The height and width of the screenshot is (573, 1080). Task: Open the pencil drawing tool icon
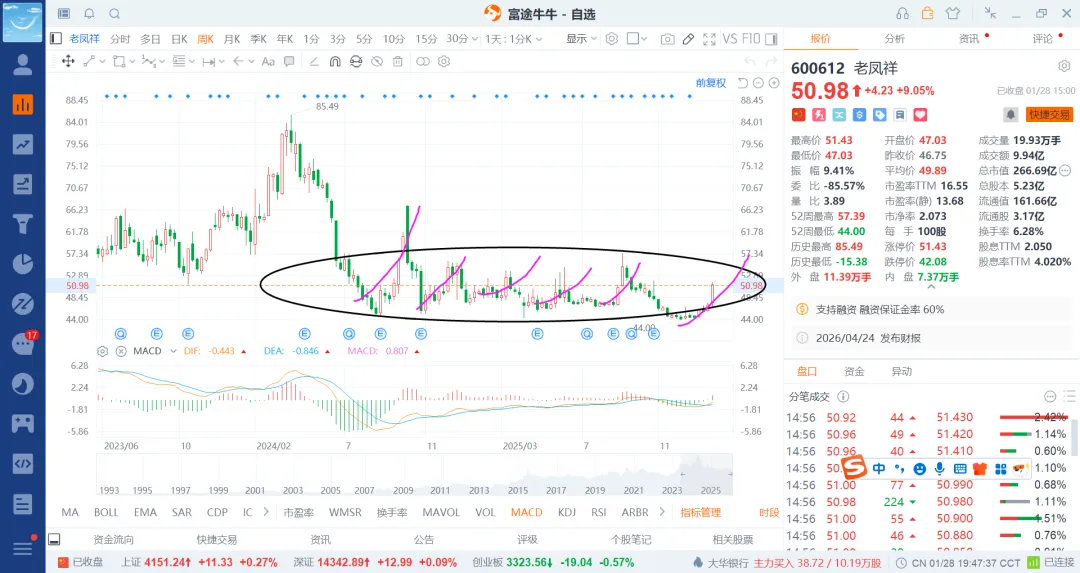pos(688,39)
